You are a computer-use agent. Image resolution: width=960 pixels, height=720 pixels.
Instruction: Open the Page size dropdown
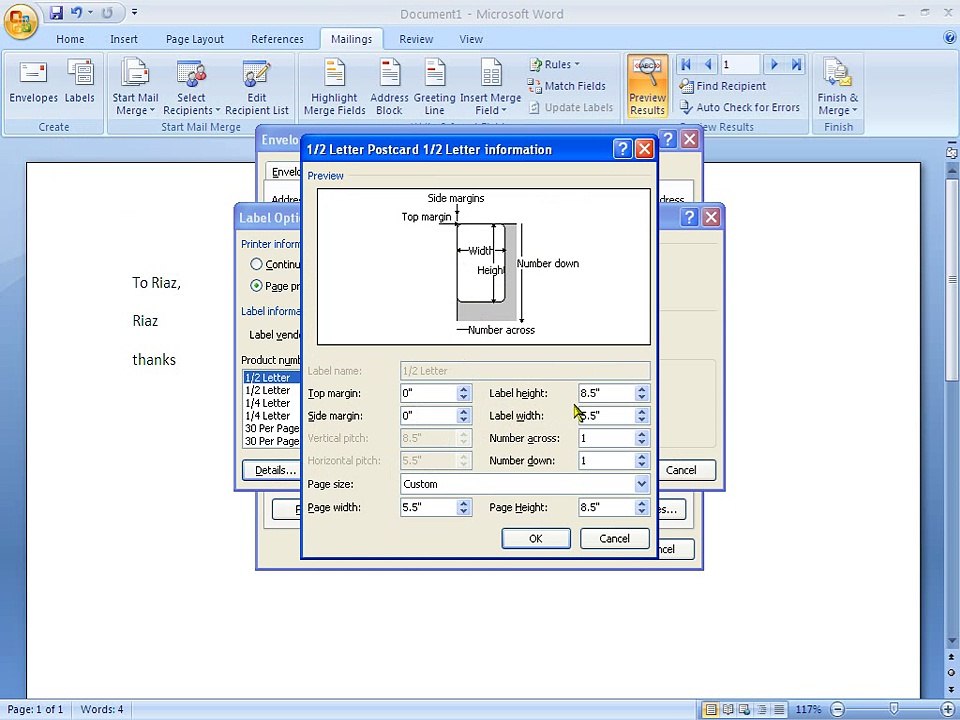pos(641,484)
